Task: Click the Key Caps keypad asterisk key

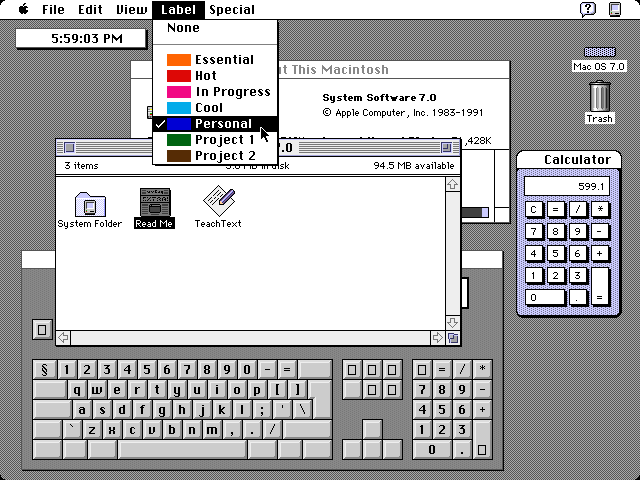Action: tap(482, 369)
